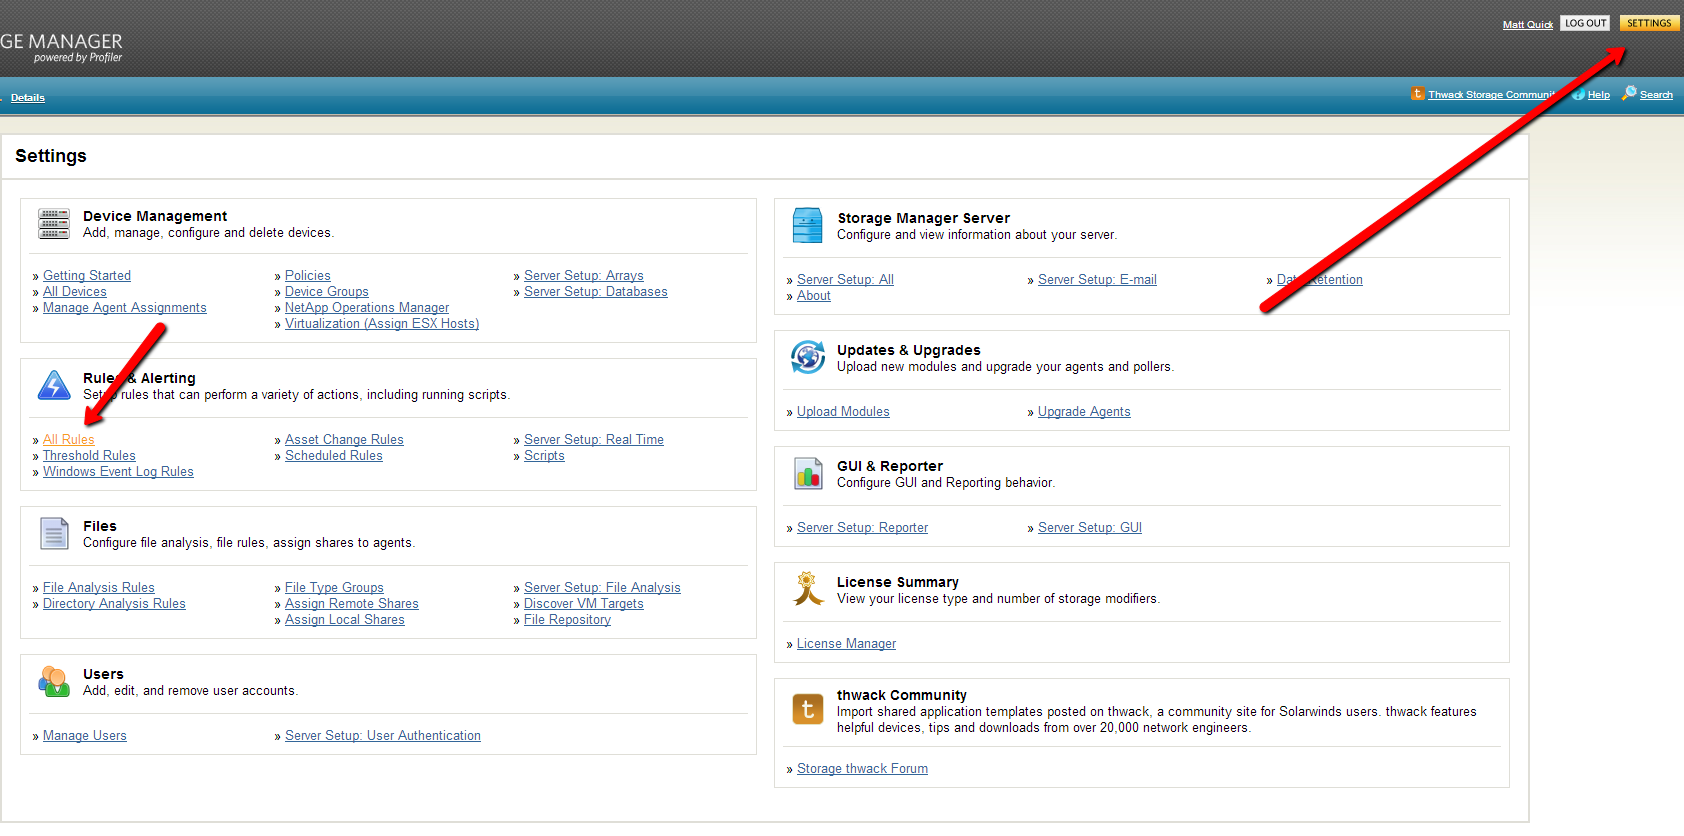Image resolution: width=1684 pixels, height=836 pixels.
Task: Click the Search magnifier icon
Action: pos(1629,92)
